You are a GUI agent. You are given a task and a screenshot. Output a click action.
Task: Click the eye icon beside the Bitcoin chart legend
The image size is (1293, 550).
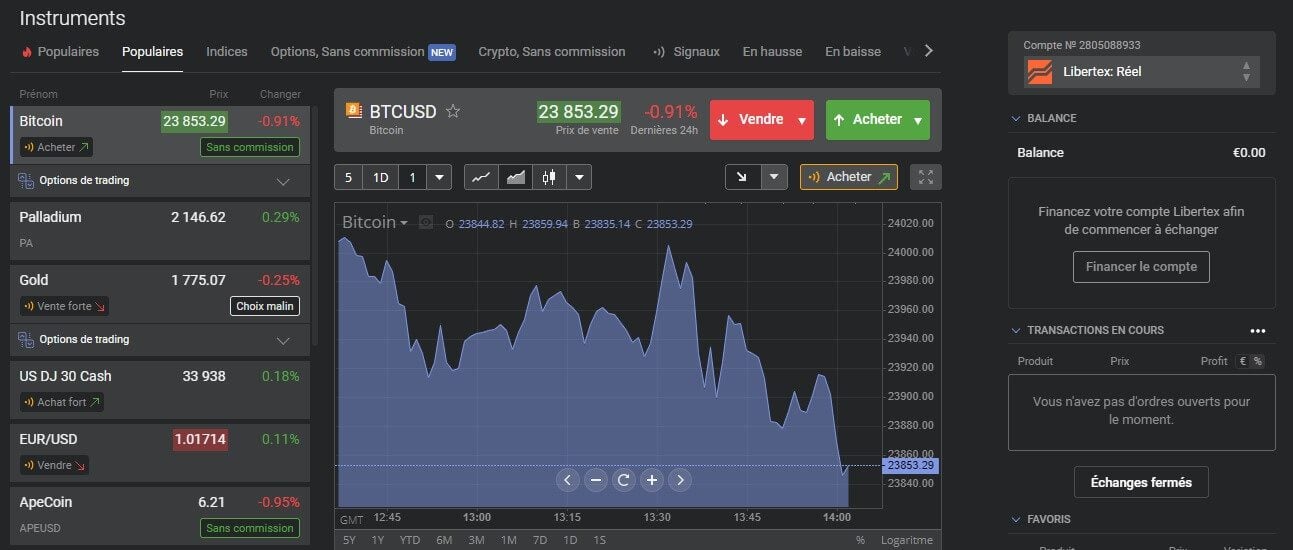coord(426,222)
